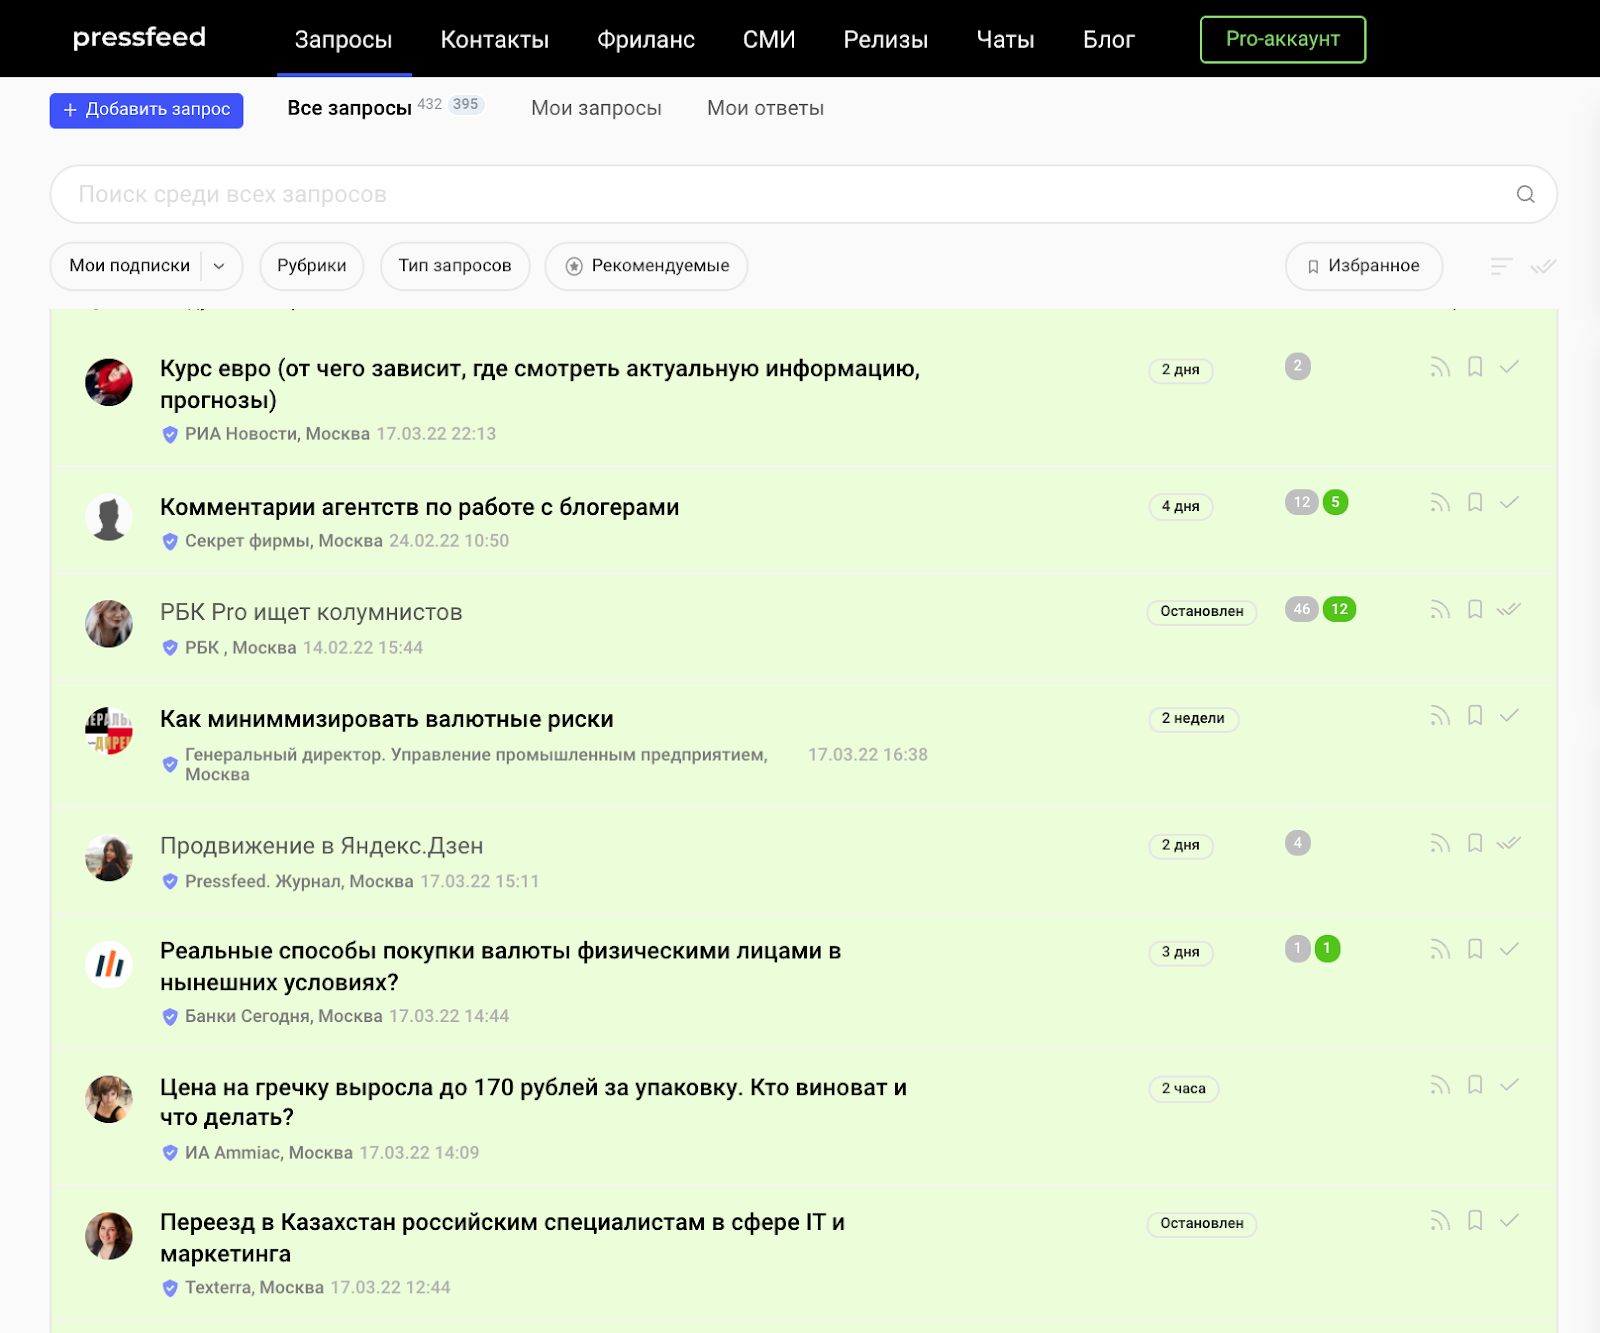1600x1333 pixels.
Task: Open РИА Новости author avatar
Action: click(109, 382)
